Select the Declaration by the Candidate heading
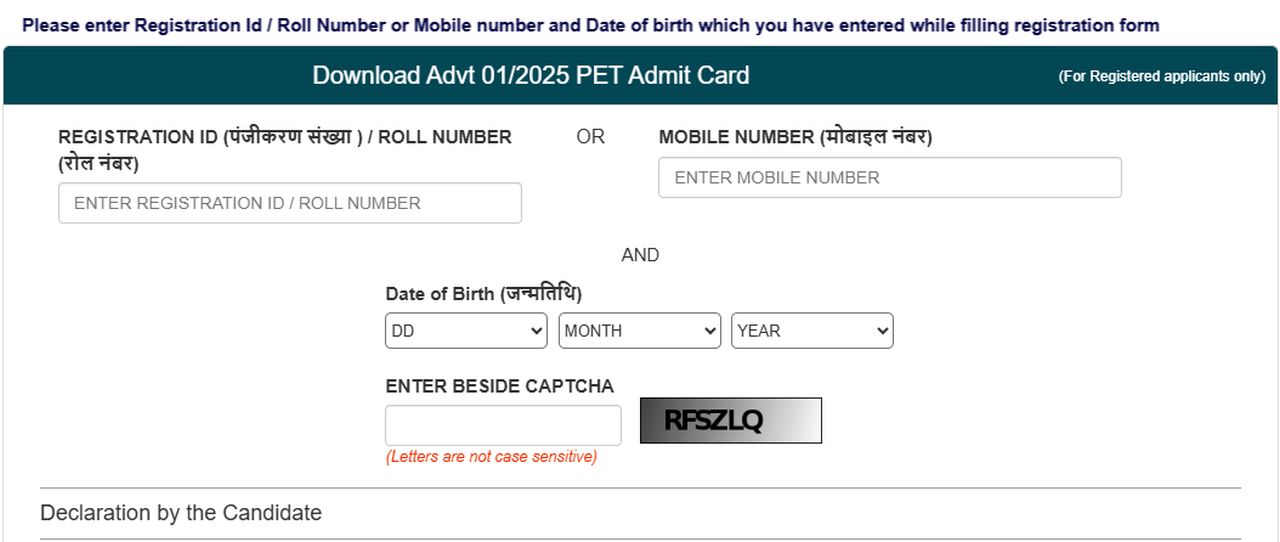This screenshot has width=1280, height=542. pos(181,513)
